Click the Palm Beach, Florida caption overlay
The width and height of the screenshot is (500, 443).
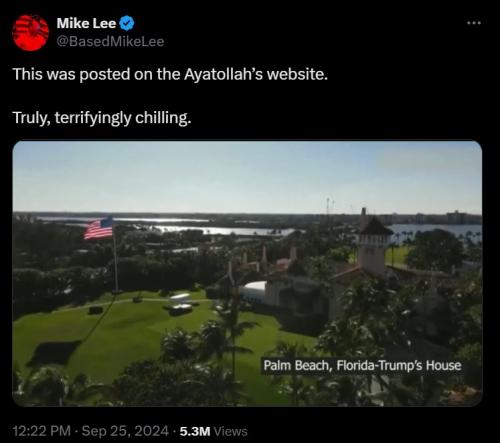[x=362, y=365]
